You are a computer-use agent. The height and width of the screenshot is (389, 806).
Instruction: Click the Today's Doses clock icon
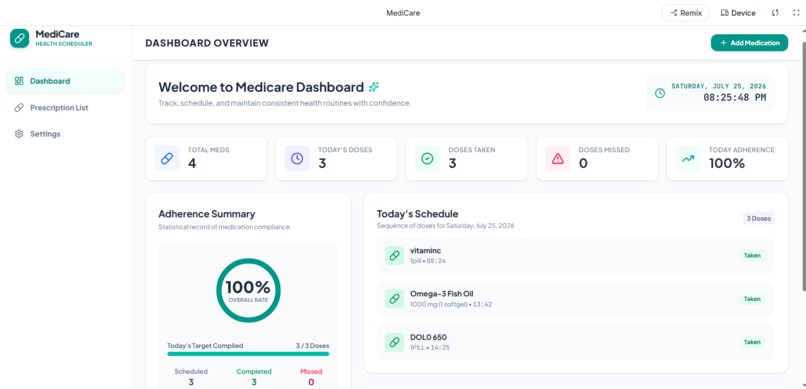(297, 159)
